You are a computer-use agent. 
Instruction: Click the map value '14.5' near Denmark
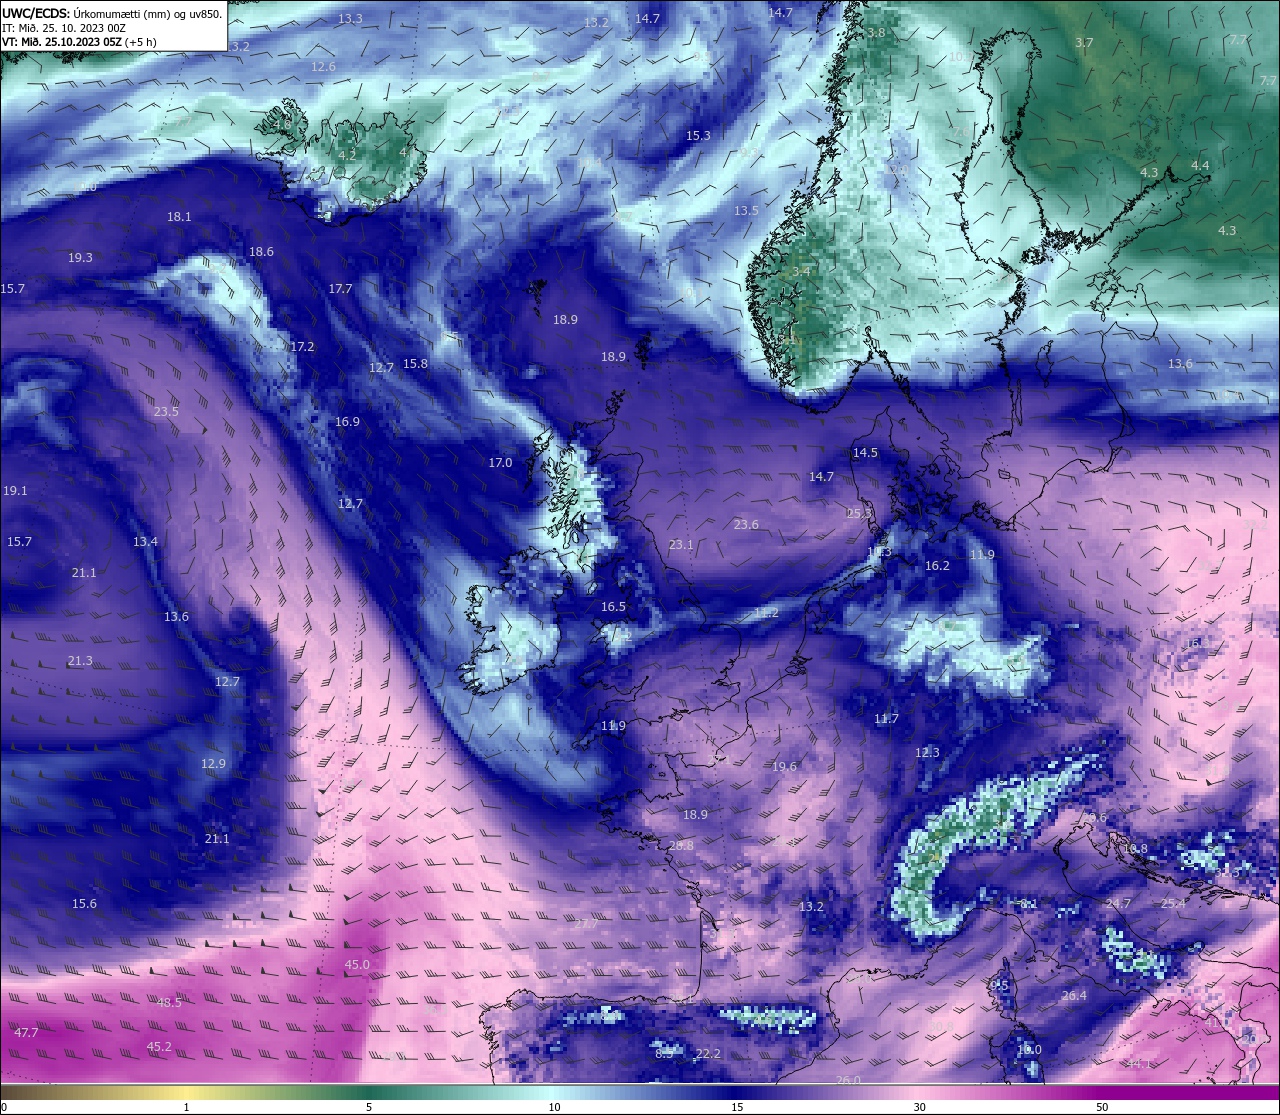pyautogui.click(x=865, y=453)
